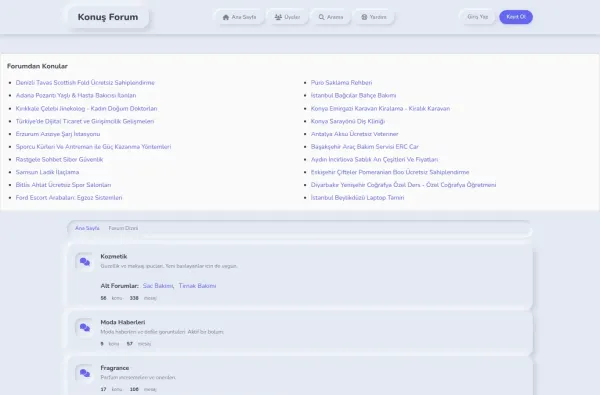Click the Konuş Forum logo
This screenshot has width=600, height=395.
click(x=108, y=17)
